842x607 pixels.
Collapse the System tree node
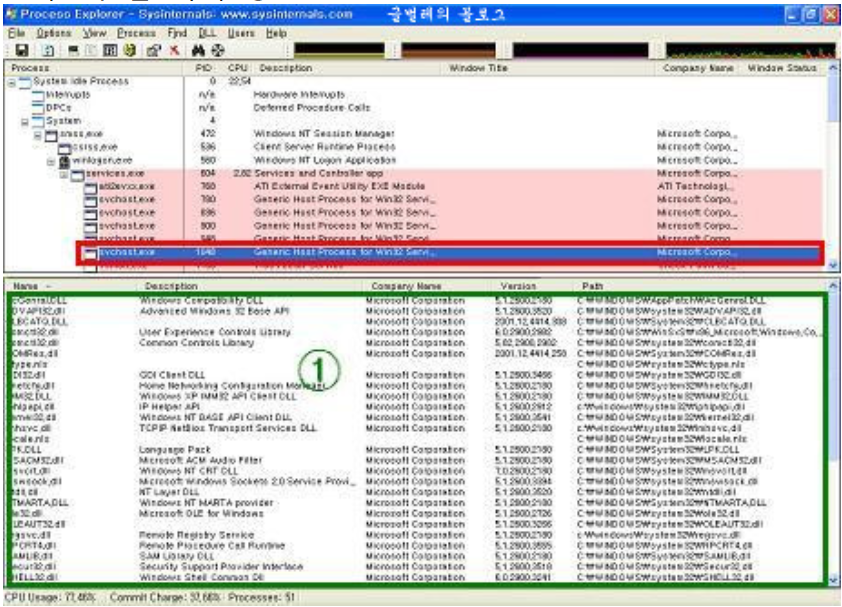point(25,122)
